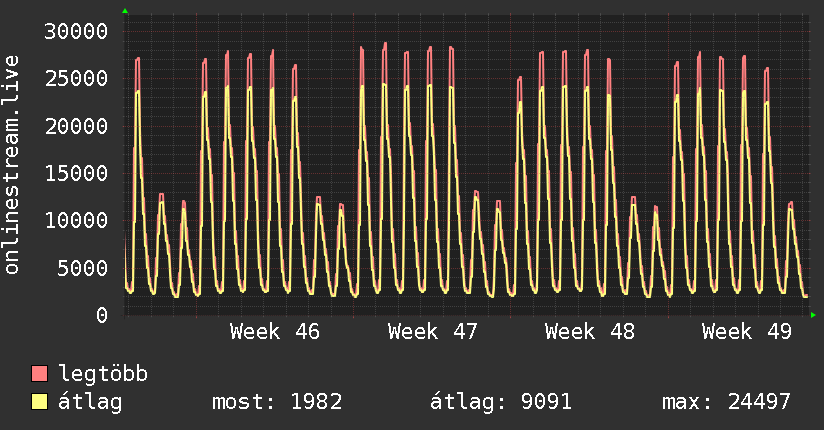Select the red legtöbb legend swatch
The height and width of the screenshot is (430, 824).
pyautogui.click(x=40, y=375)
